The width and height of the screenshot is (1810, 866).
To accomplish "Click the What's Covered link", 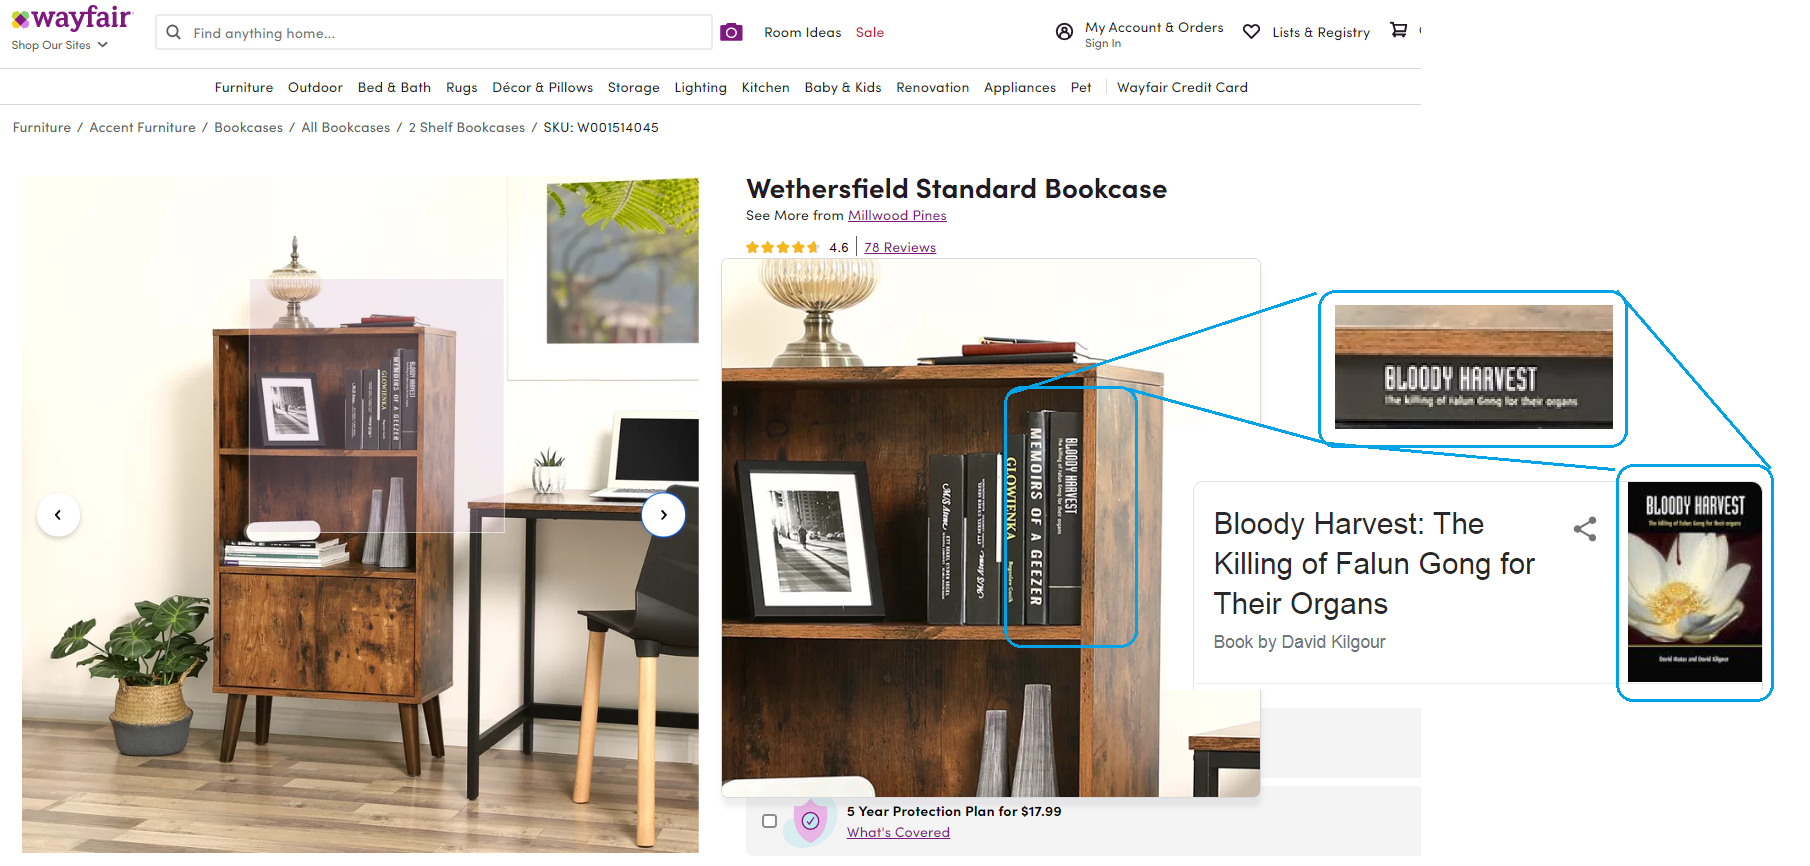I will 898,832.
